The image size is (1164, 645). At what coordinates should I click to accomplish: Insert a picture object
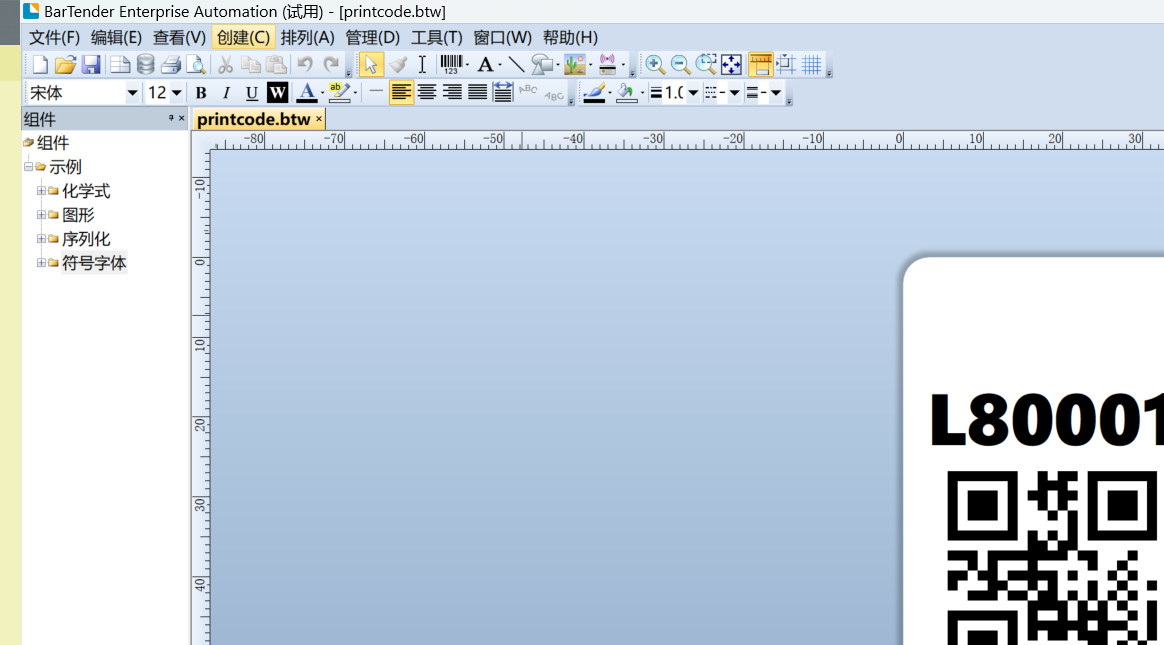click(x=574, y=64)
